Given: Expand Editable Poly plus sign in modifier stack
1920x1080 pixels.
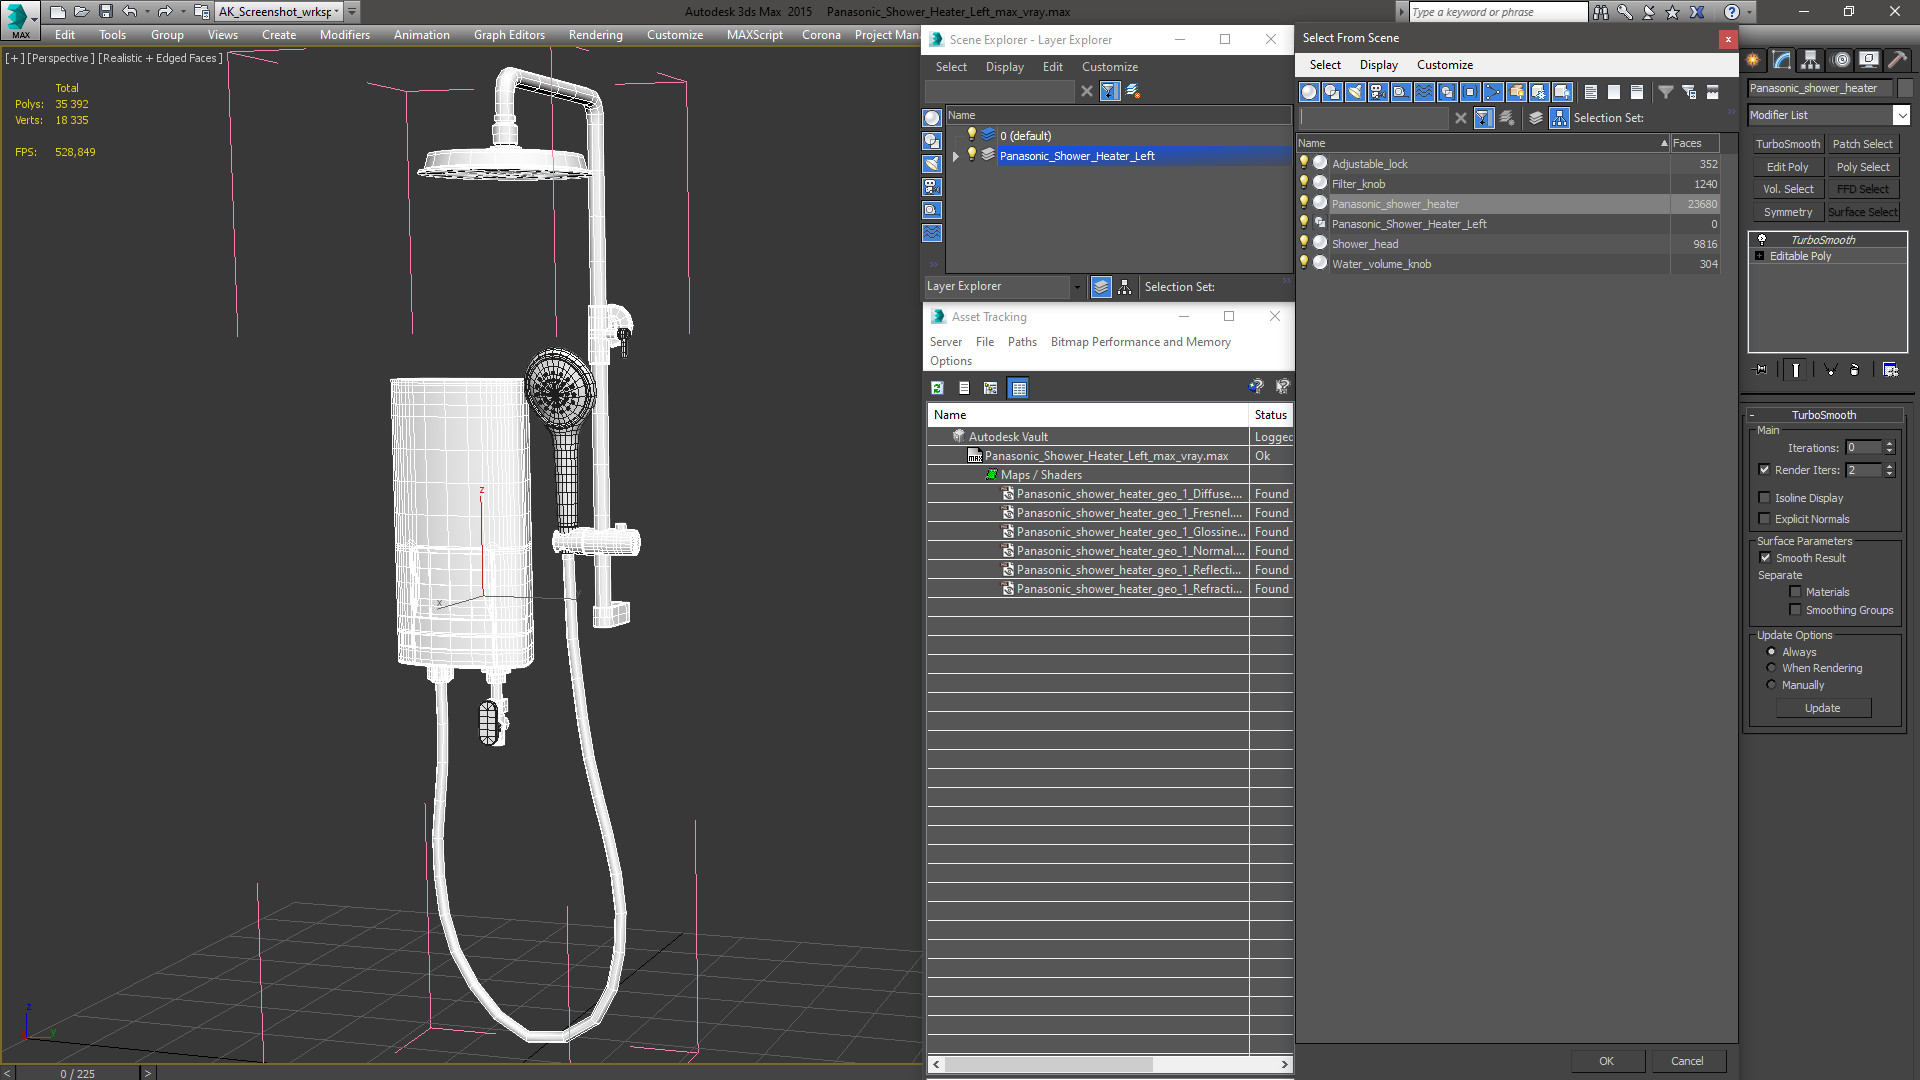Looking at the screenshot, I should click(1760, 256).
